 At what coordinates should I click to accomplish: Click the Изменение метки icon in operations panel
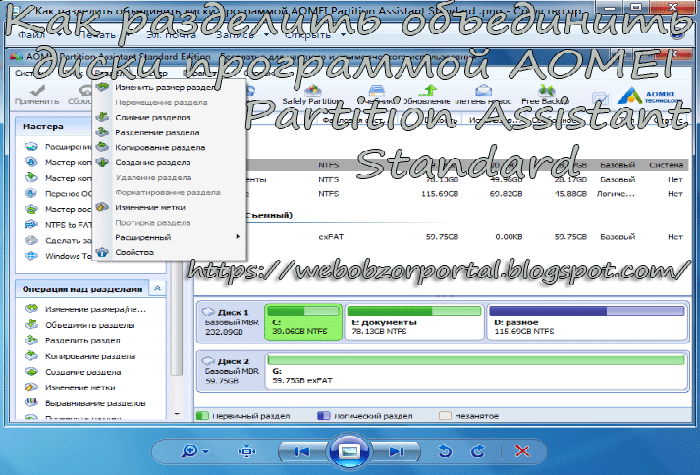click(x=31, y=387)
